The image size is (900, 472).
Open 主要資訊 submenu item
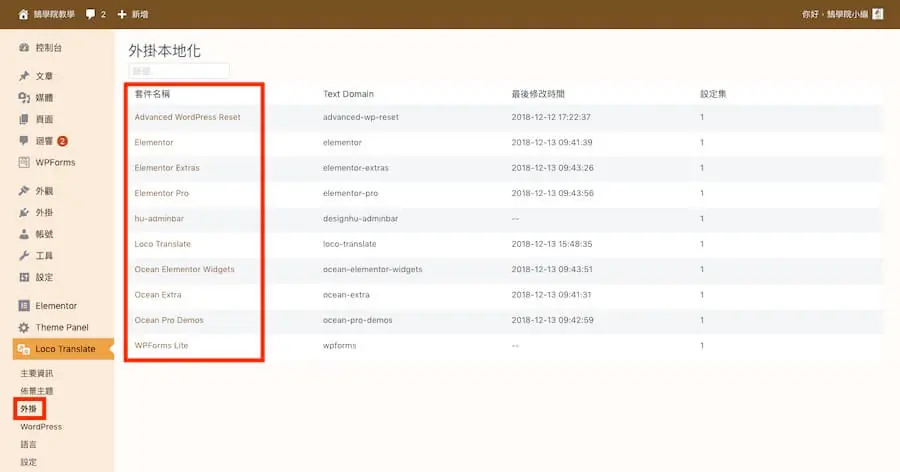pos(37,373)
